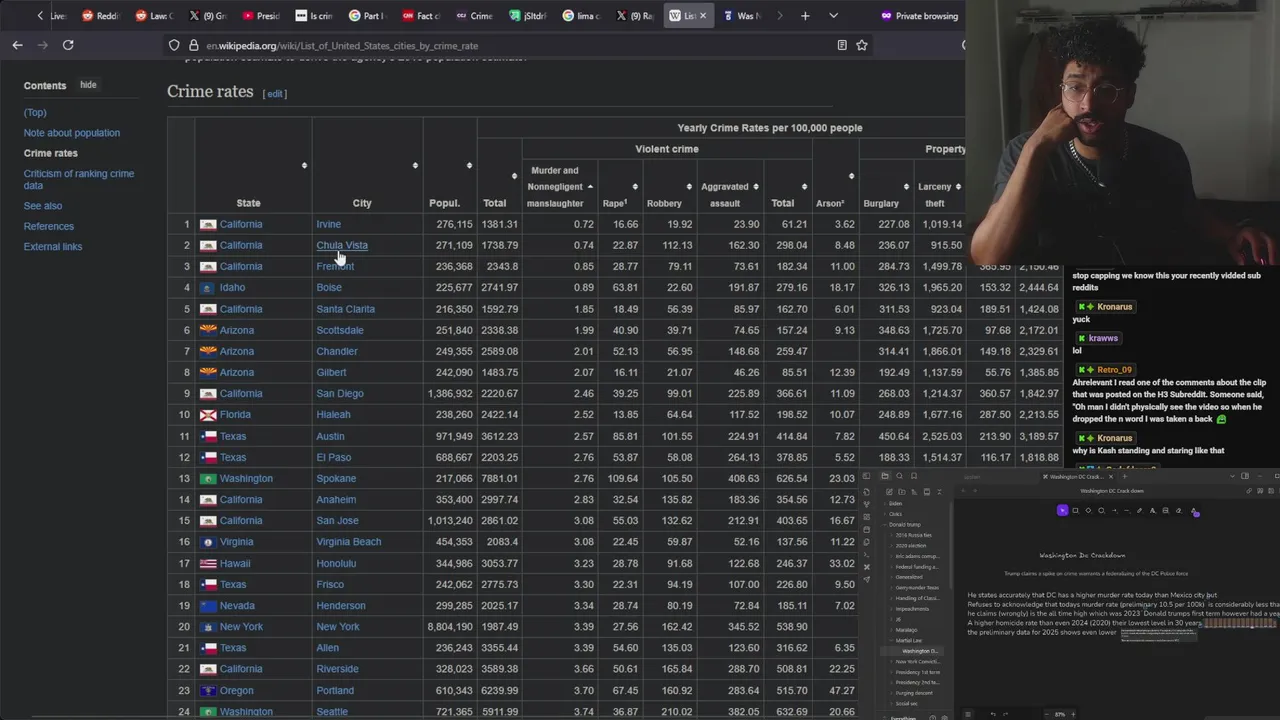Image resolution: width=1280 pixels, height=720 pixels.
Task: Open the tracking protection shield icon
Action: 174,45
